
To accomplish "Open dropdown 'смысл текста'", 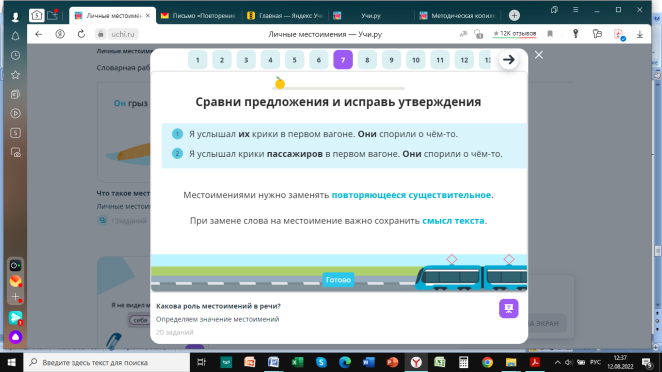I will click(x=453, y=221).
